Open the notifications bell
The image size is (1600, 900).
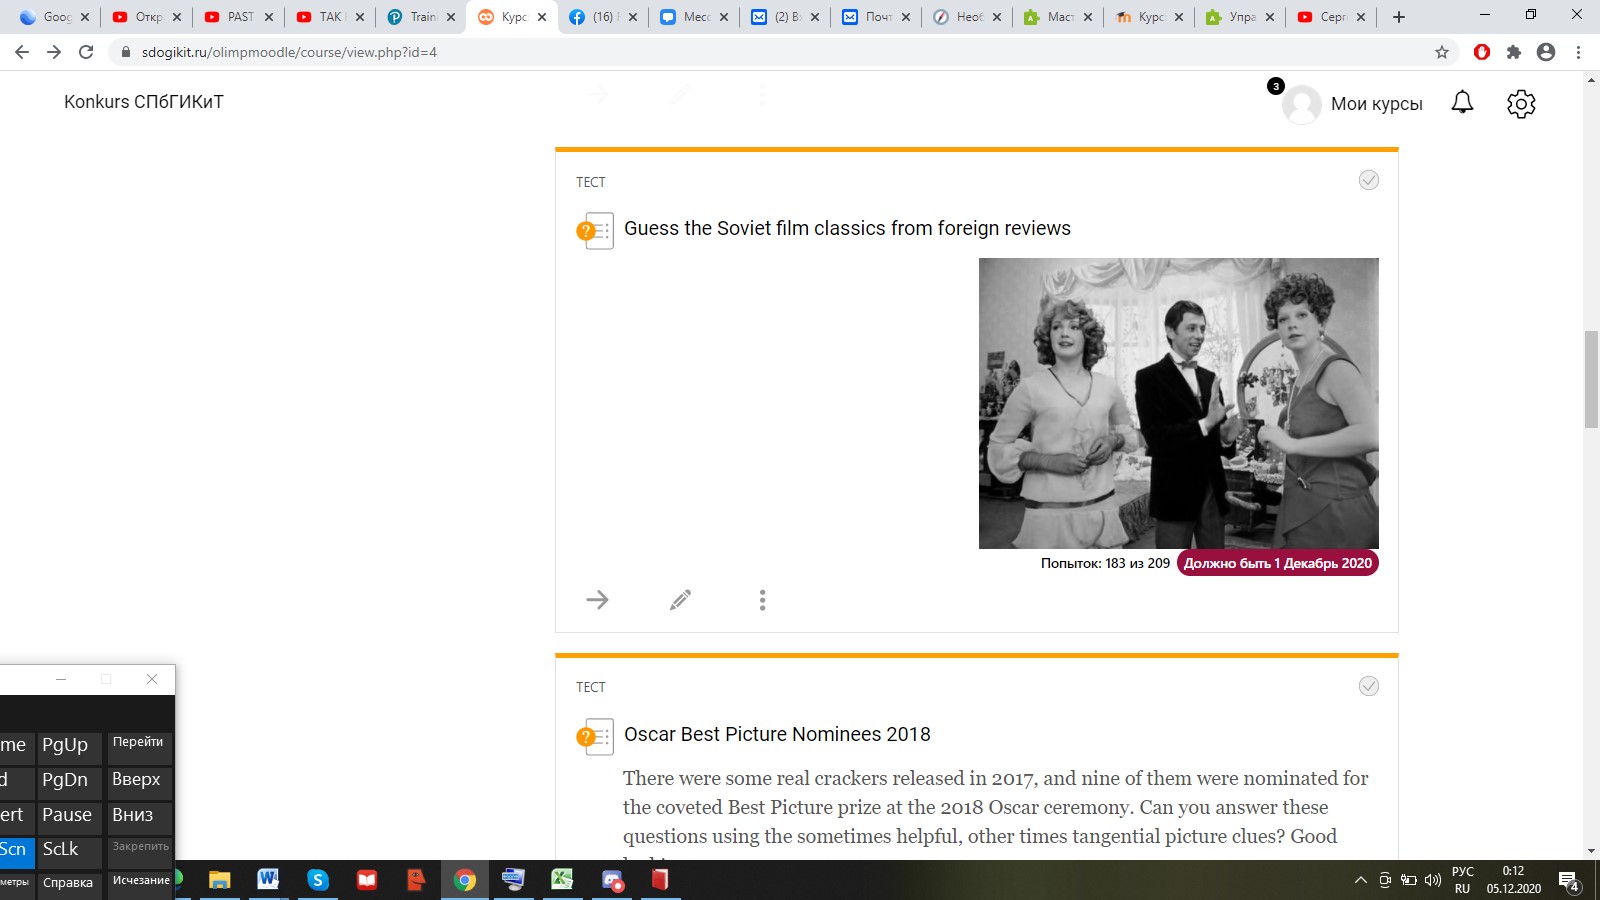point(1462,102)
